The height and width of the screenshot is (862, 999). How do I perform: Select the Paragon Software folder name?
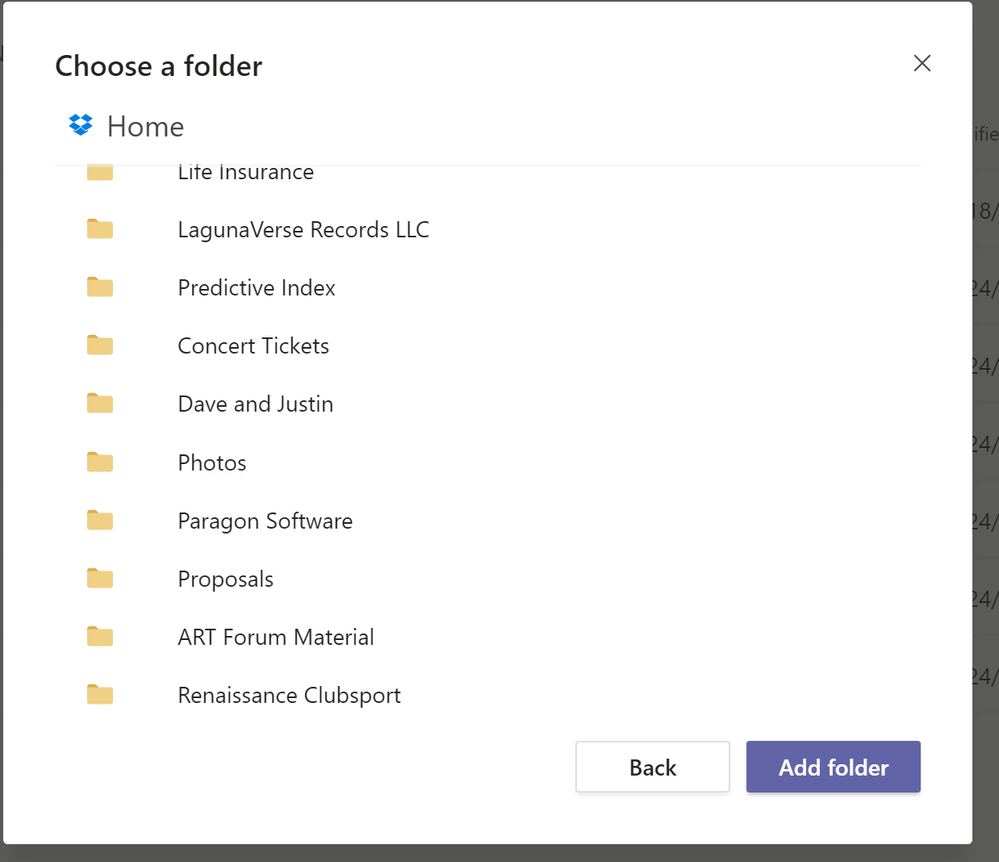pyautogui.click(x=265, y=521)
